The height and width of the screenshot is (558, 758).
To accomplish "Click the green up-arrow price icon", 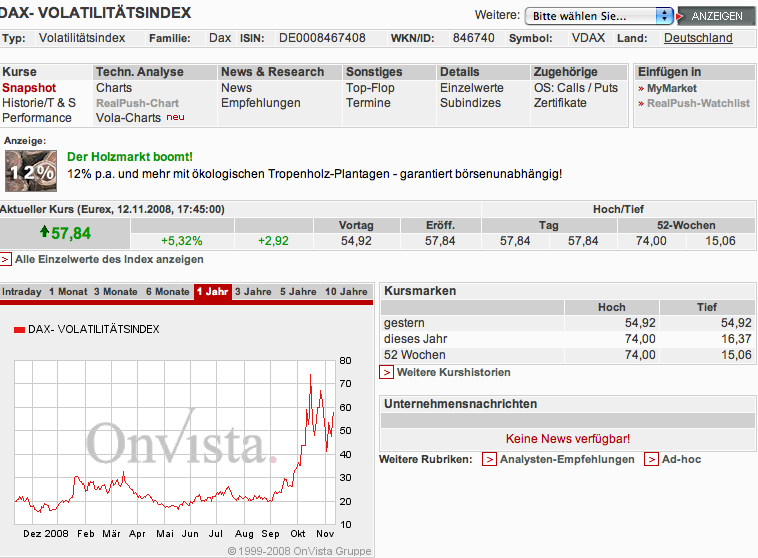I will click(x=44, y=231).
